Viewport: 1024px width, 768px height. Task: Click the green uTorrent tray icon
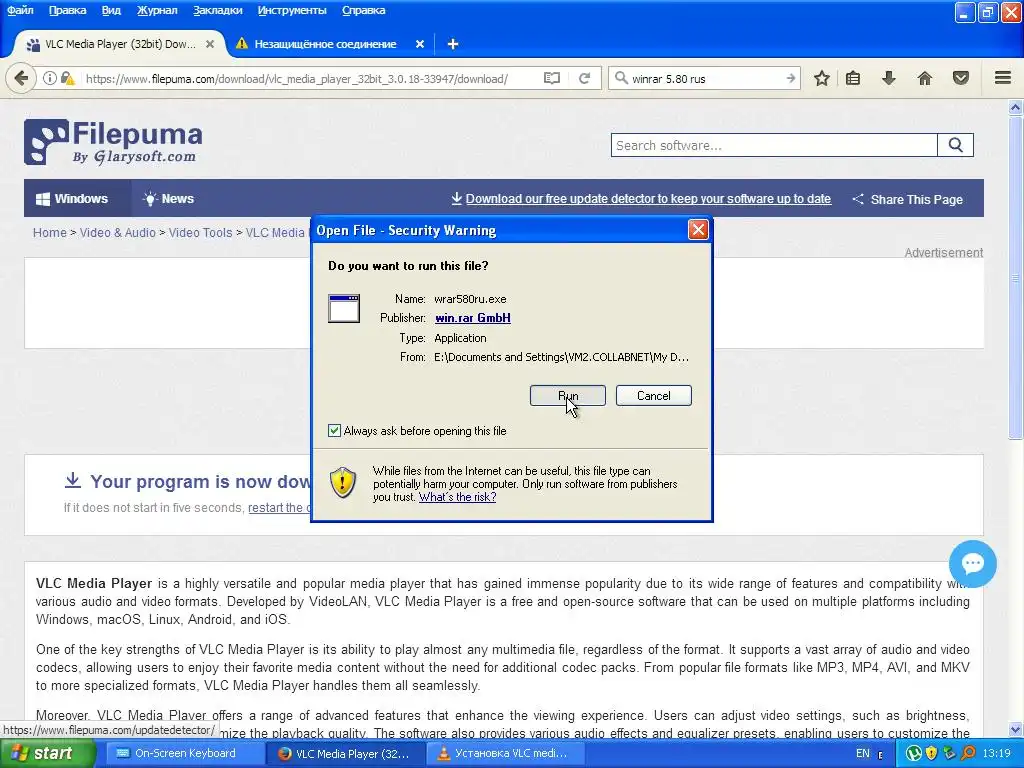click(x=914, y=754)
